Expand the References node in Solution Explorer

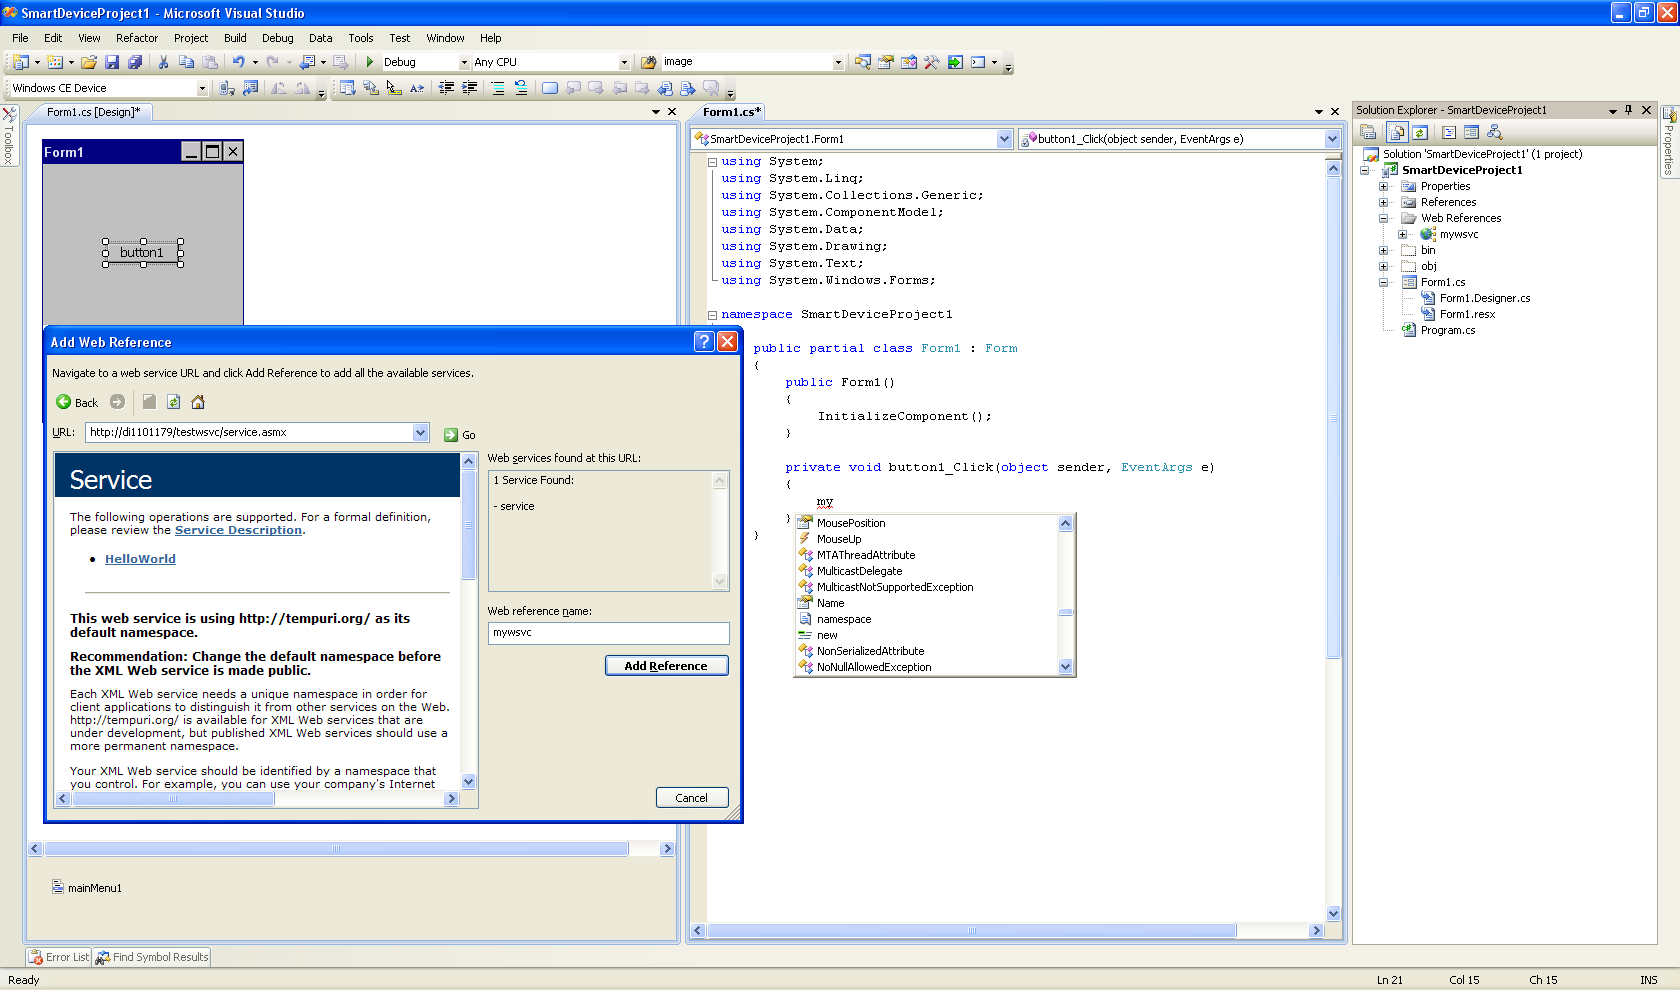pos(1383,202)
